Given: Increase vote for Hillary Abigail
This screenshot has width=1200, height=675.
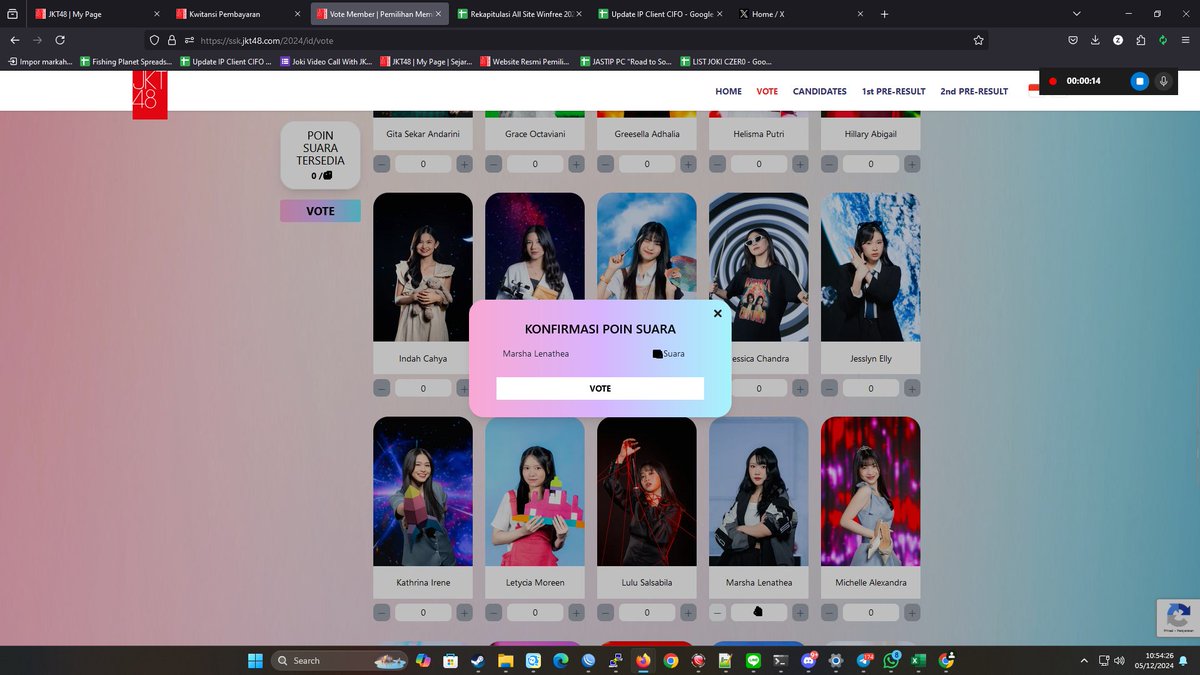Looking at the screenshot, I should point(913,164).
